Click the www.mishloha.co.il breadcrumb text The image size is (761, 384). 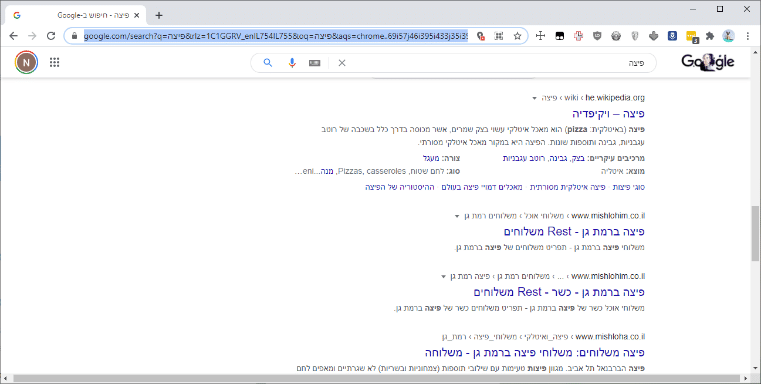pyautogui.click(x=610, y=336)
